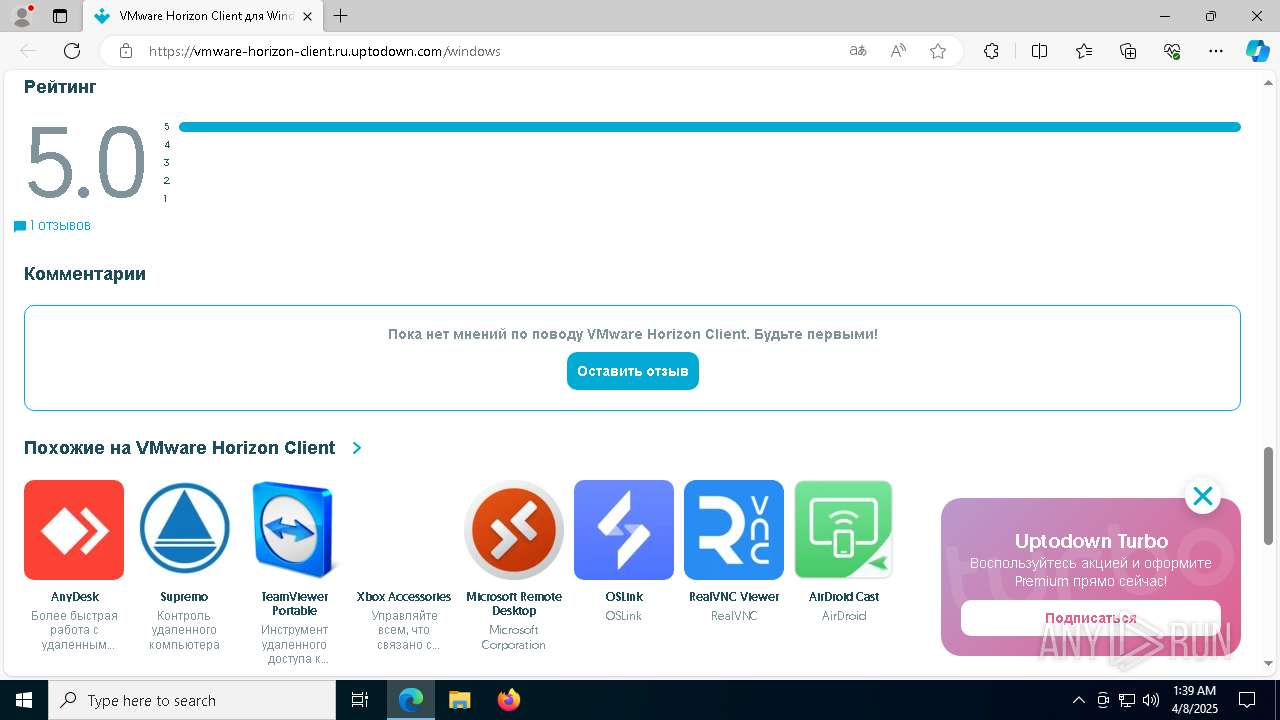Open the Windows Start menu
Image resolution: width=1280 pixels, height=720 pixels.
click(24, 700)
